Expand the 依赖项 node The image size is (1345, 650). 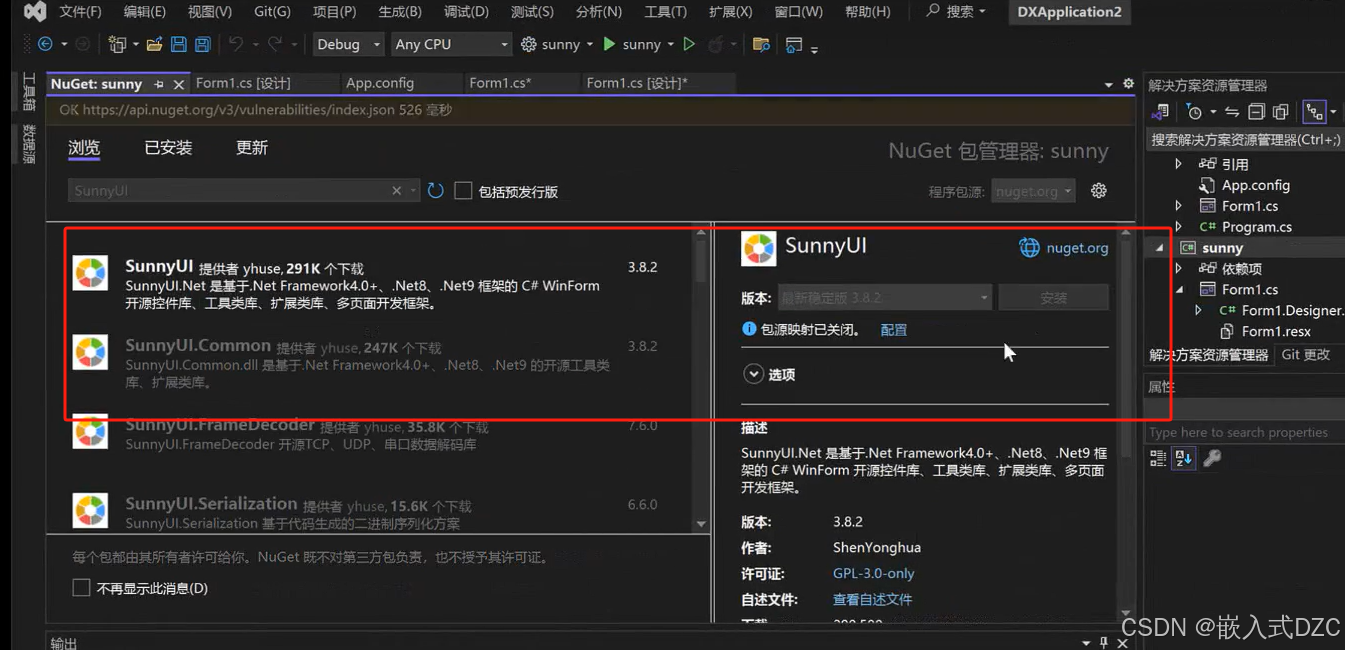point(1178,268)
